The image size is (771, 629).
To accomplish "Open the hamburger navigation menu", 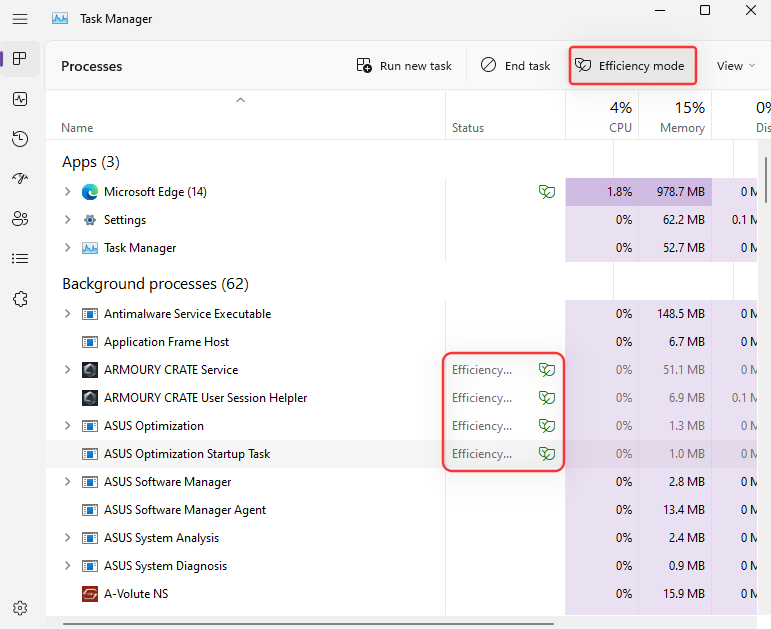I will pyautogui.click(x=20, y=19).
